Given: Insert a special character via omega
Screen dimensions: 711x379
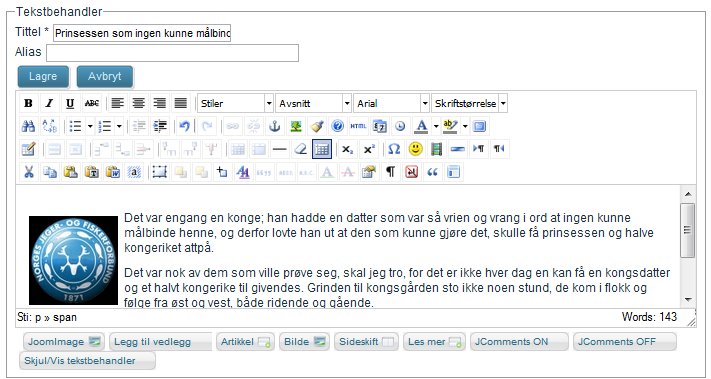Looking at the screenshot, I should (394, 149).
